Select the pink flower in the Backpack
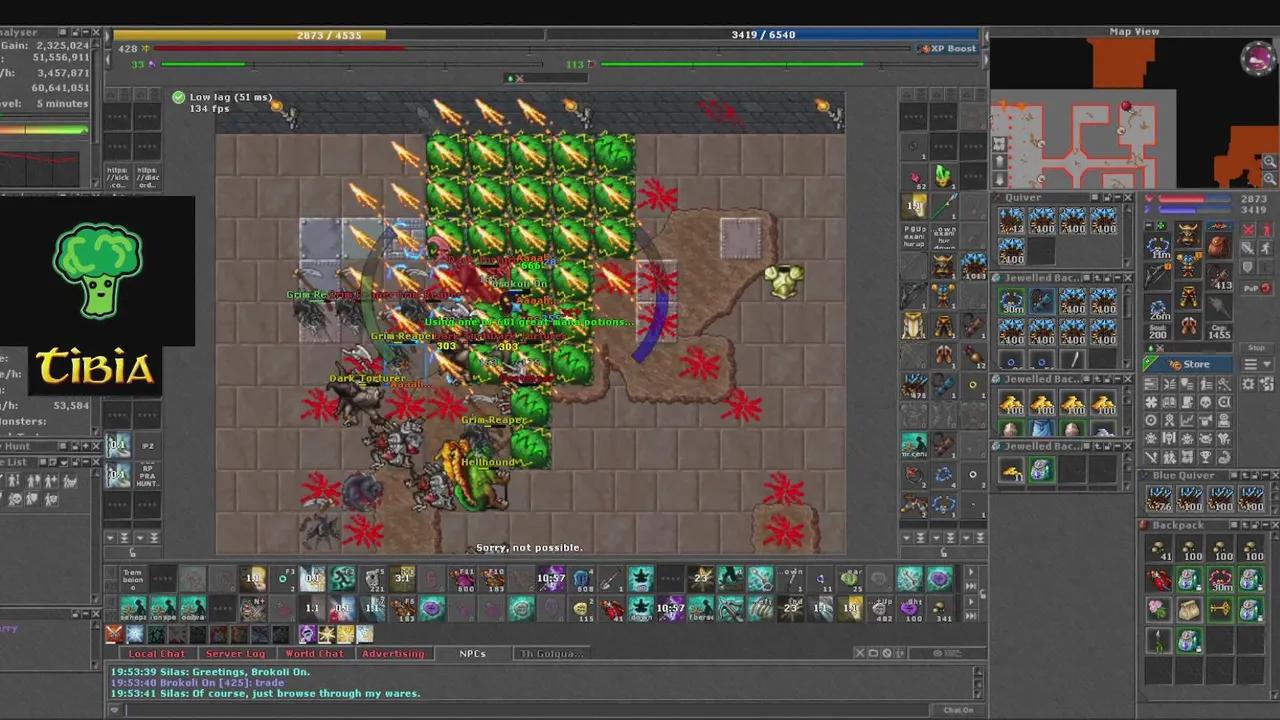This screenshot has height=720, width=1280. (1159, 609)
